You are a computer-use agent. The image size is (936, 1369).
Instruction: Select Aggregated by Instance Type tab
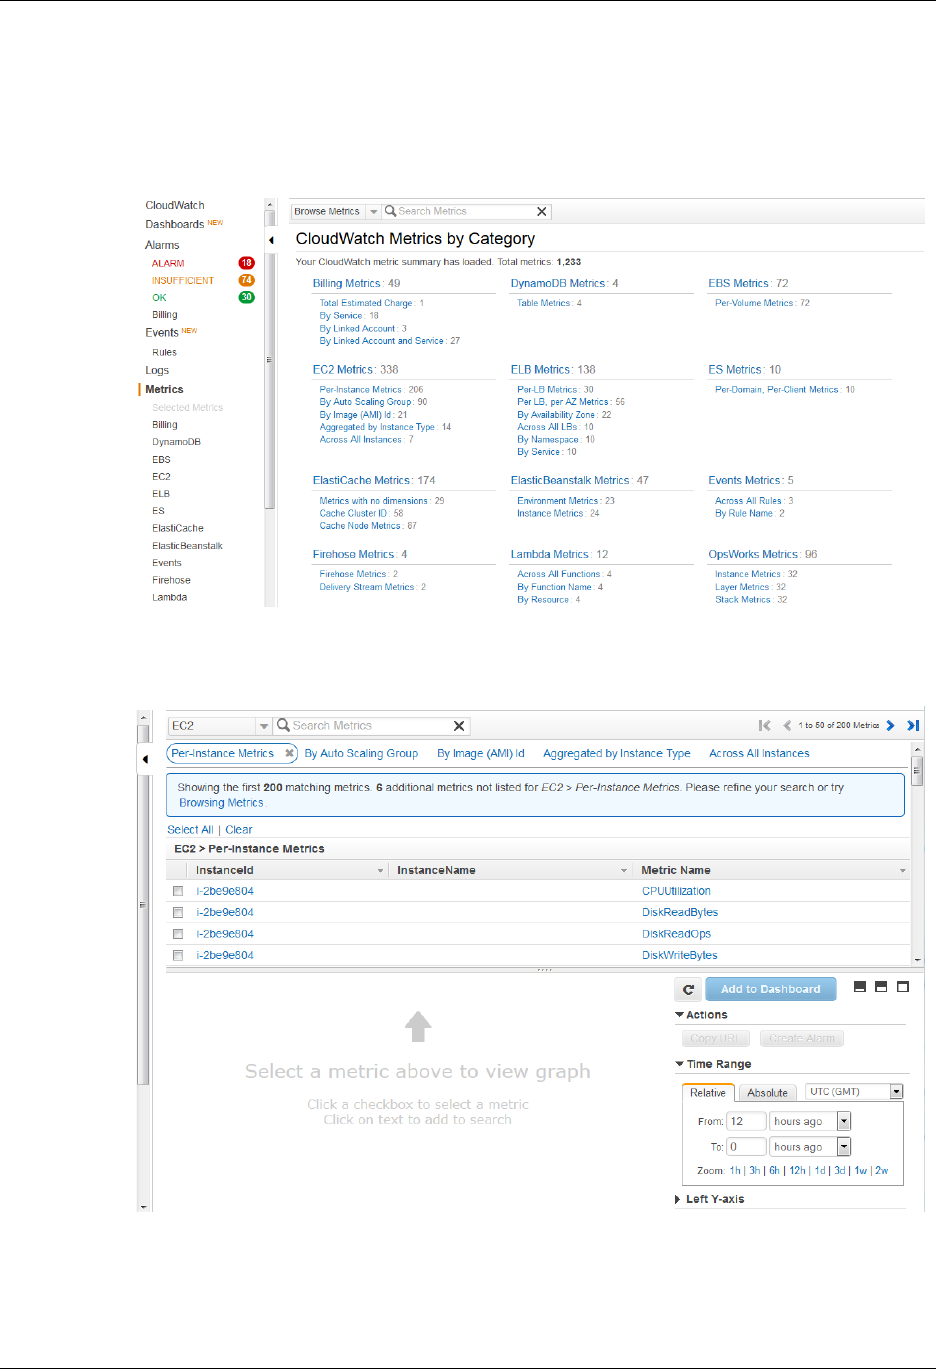617,754
